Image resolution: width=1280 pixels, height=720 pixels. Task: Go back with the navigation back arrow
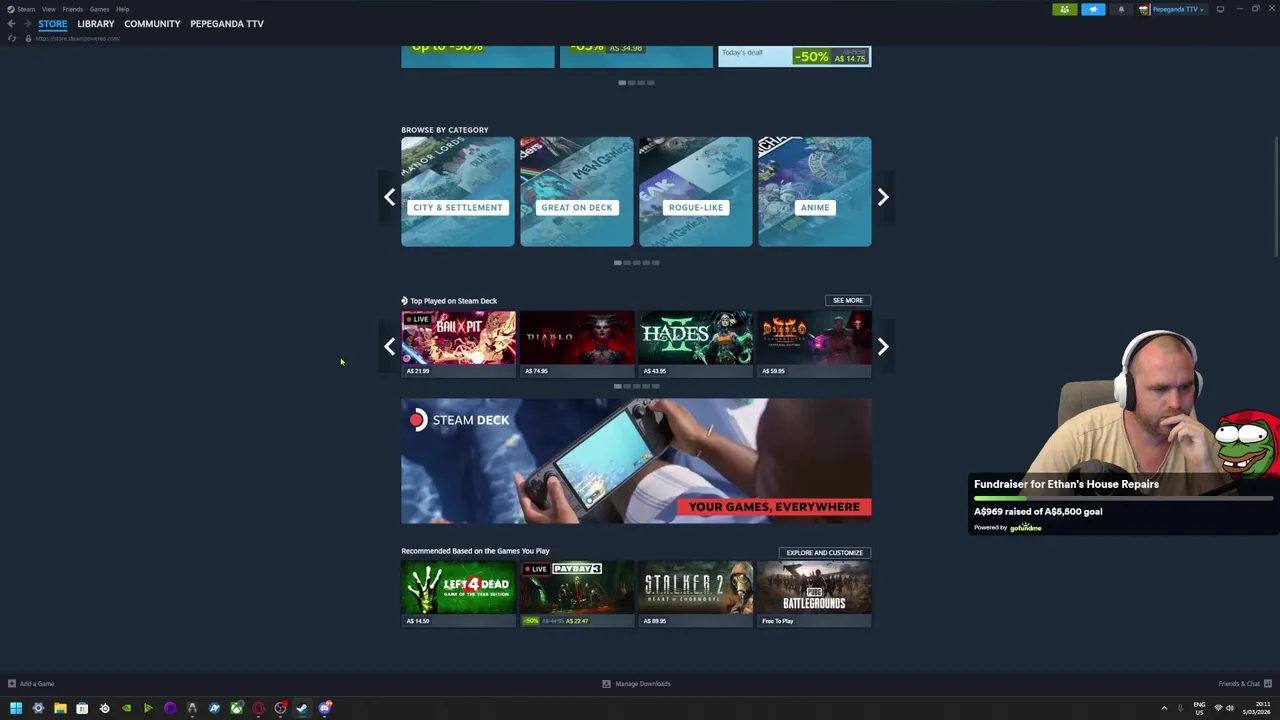(x=11, y=24)
